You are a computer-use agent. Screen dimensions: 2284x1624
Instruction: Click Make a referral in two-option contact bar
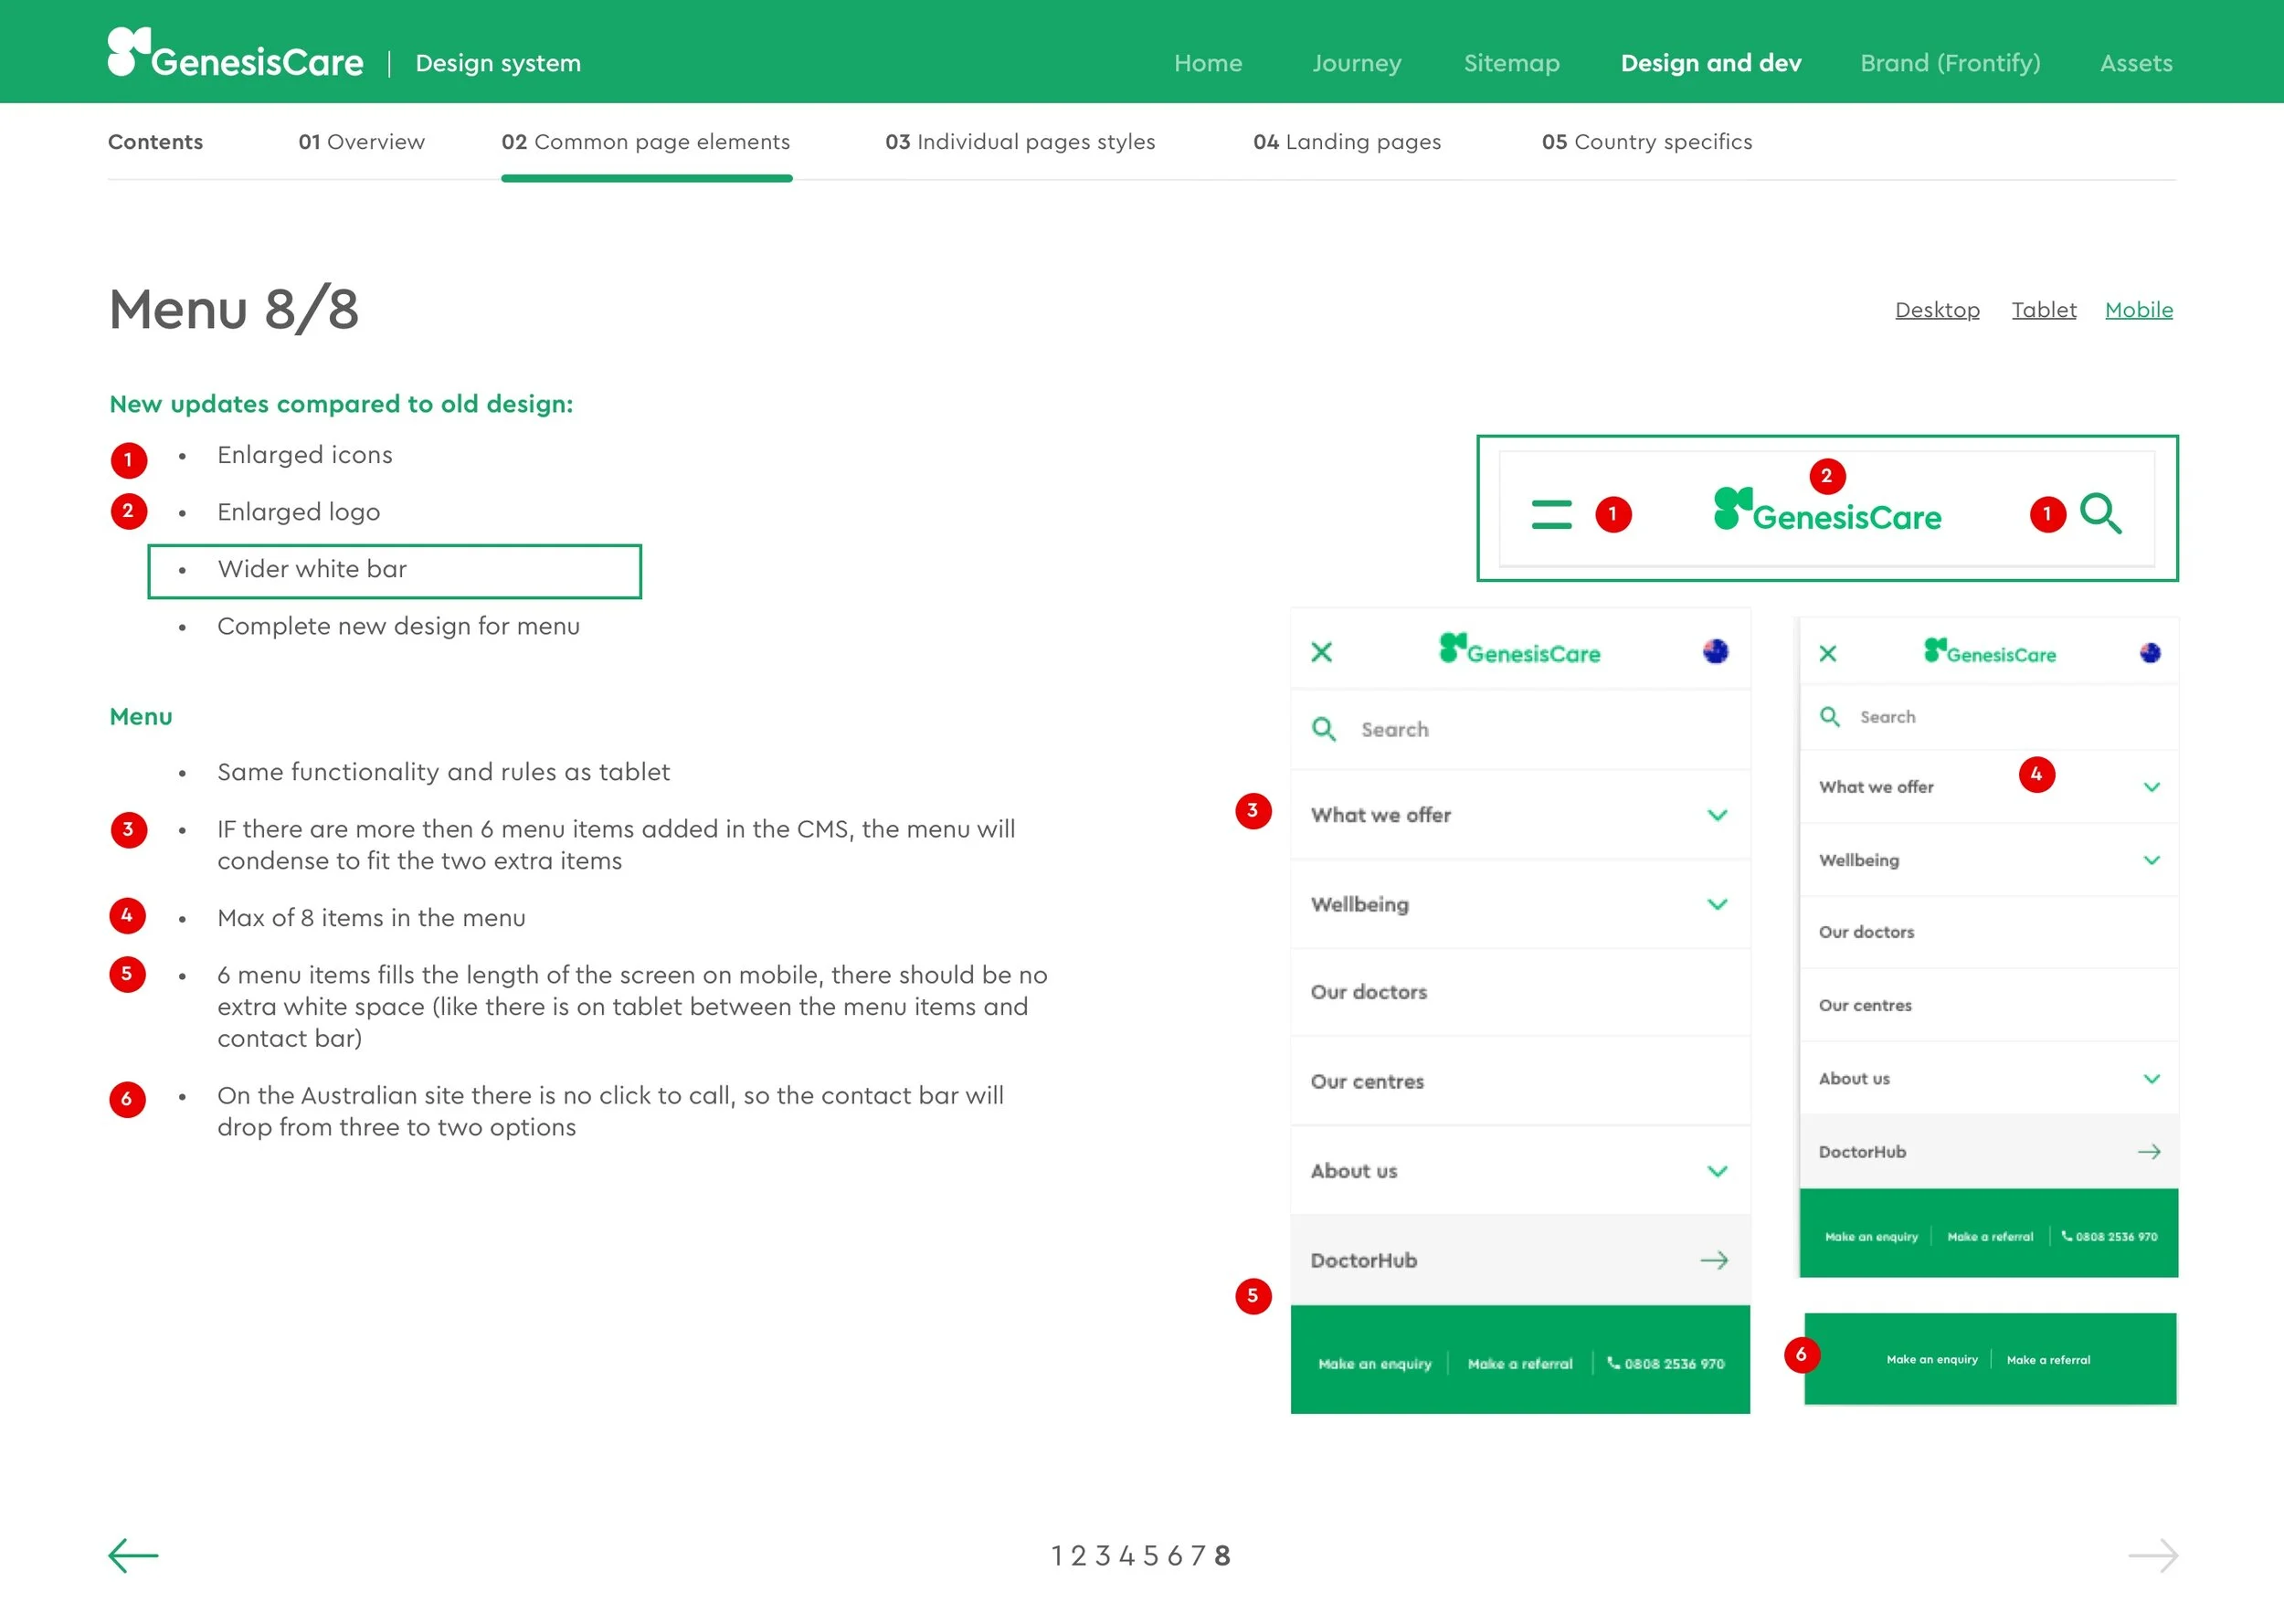pos(2048,1359)
